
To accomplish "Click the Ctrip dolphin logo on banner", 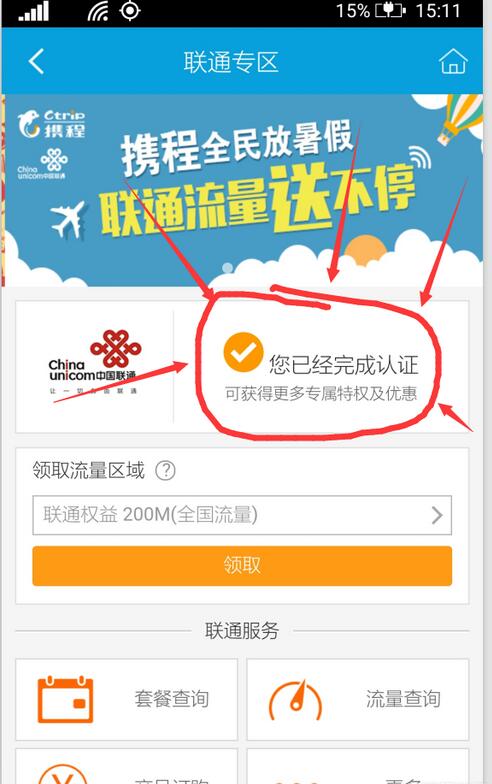I will (x=52, y=124).
